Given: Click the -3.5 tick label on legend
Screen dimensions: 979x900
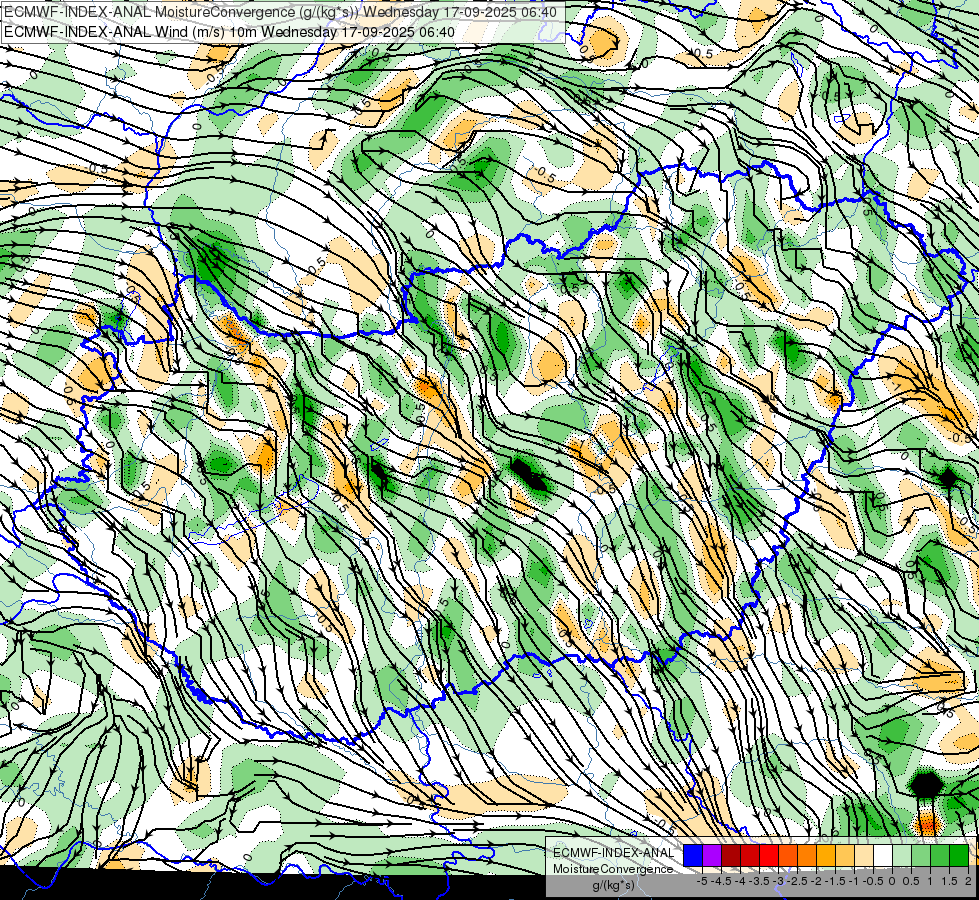Looking at the screenshot, I should tap(759, 881).
